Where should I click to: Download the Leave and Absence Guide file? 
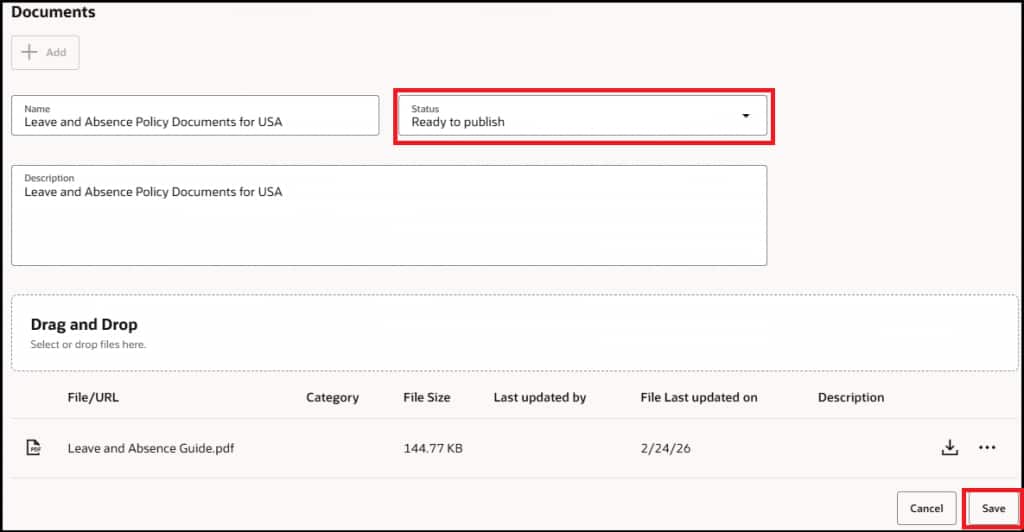click(x=950, y=448)
